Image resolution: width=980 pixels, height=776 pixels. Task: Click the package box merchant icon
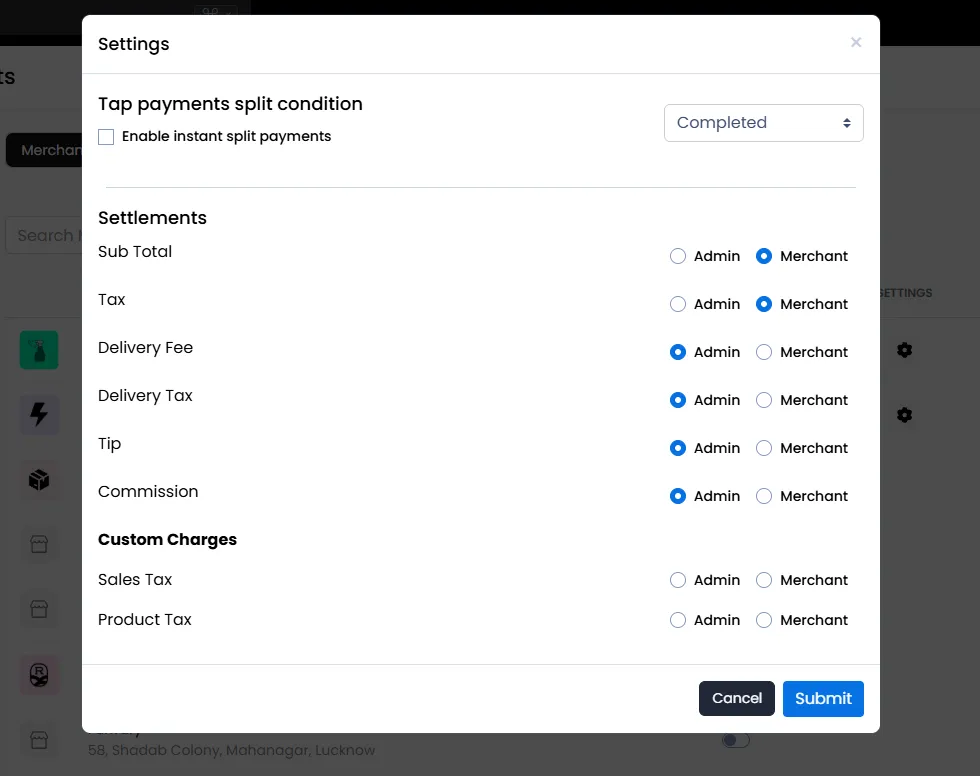(x=39, y=480)
